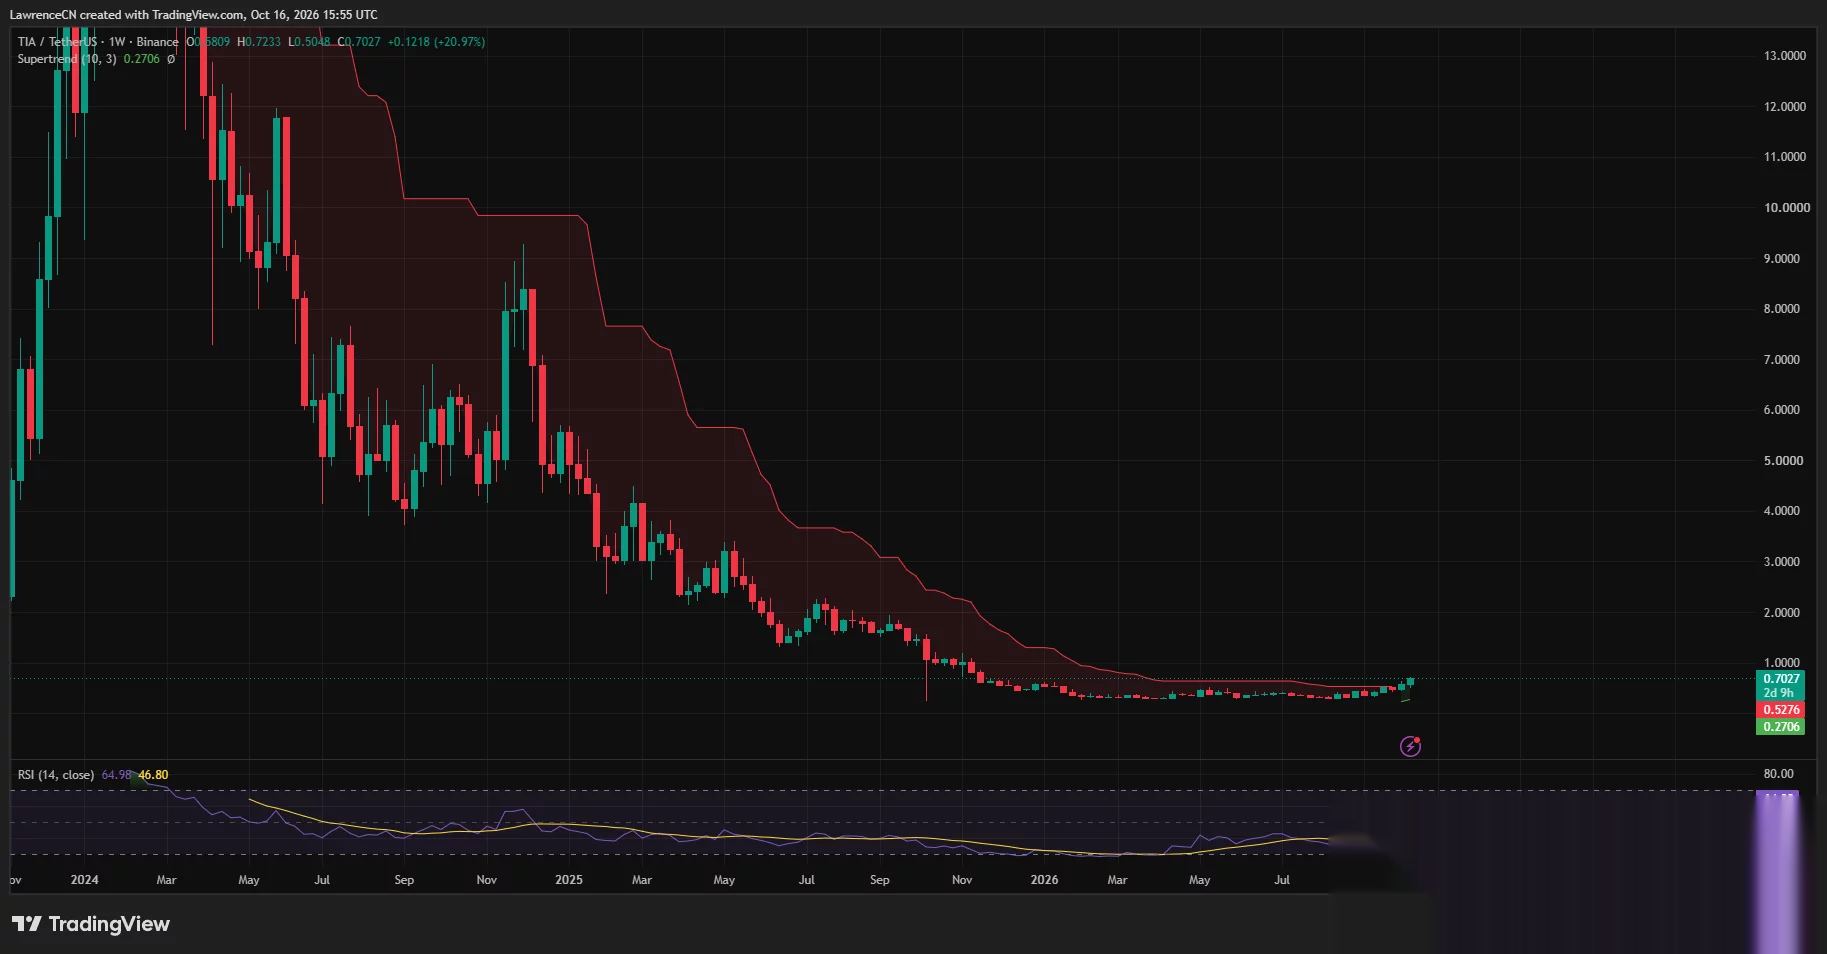Image resolution: width=1827 pixels, height=954 pixels.
Task: Click the 0.2706 value in Supertrend legend
Action: pyautogui.click(x=142, y=59)
